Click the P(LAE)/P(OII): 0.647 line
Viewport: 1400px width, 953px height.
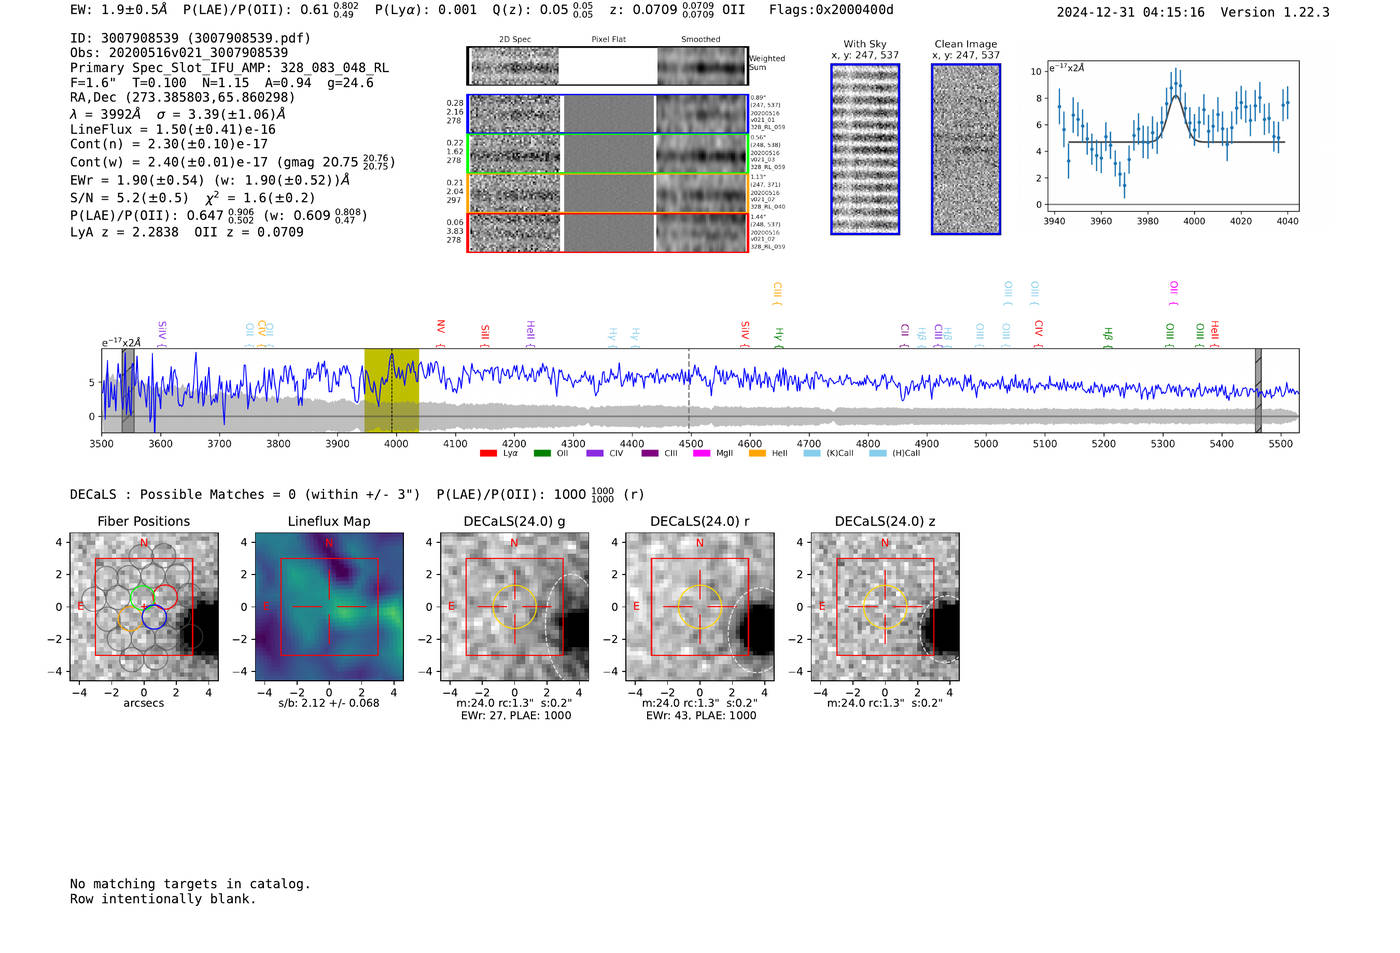[219, 215]
